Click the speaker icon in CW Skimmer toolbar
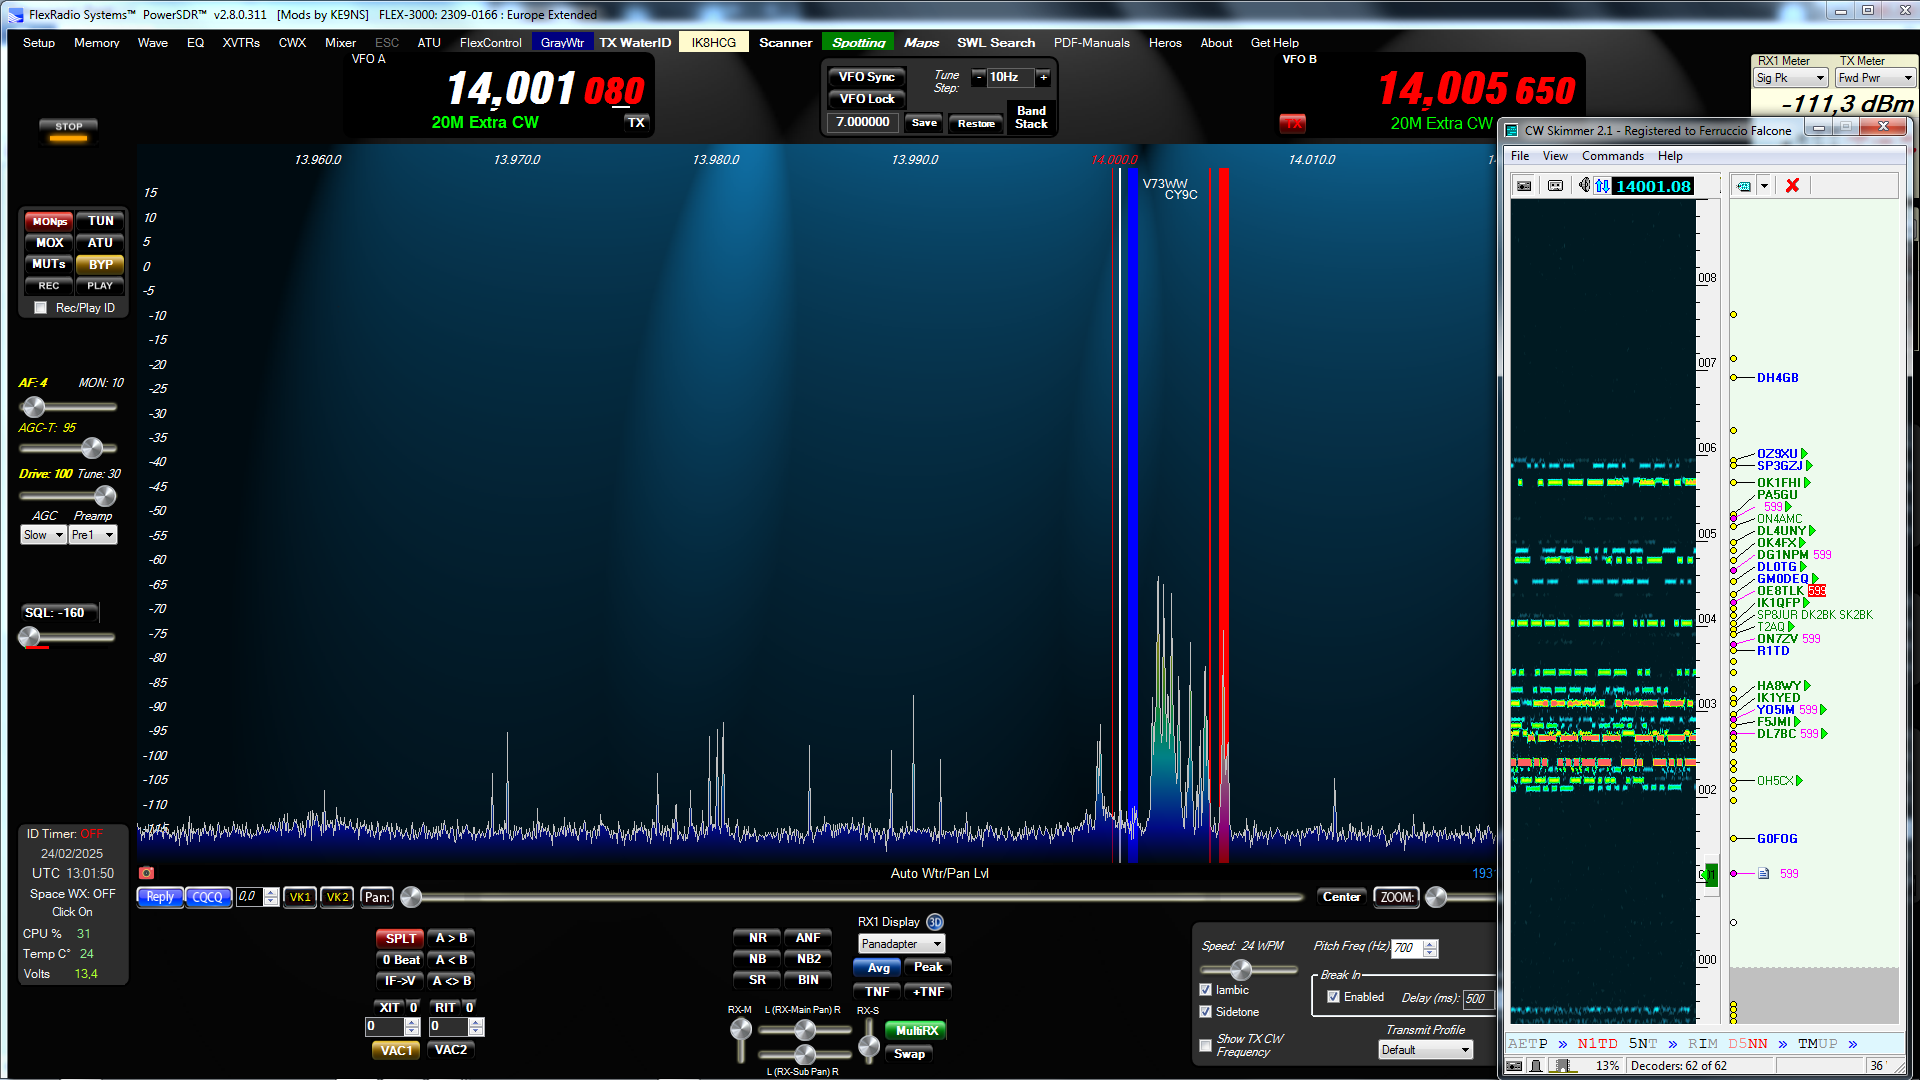This screenshot has width=1920, height=1080. [x=1585, y=186]
